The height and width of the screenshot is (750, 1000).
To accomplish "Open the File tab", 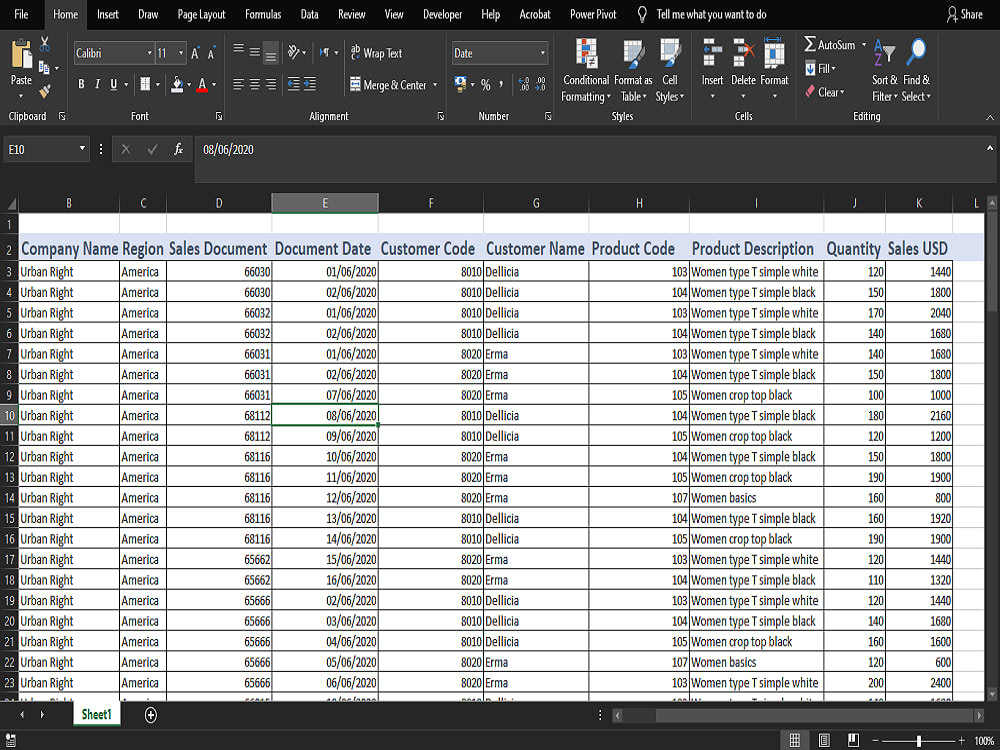I will [x=21, y=14].
